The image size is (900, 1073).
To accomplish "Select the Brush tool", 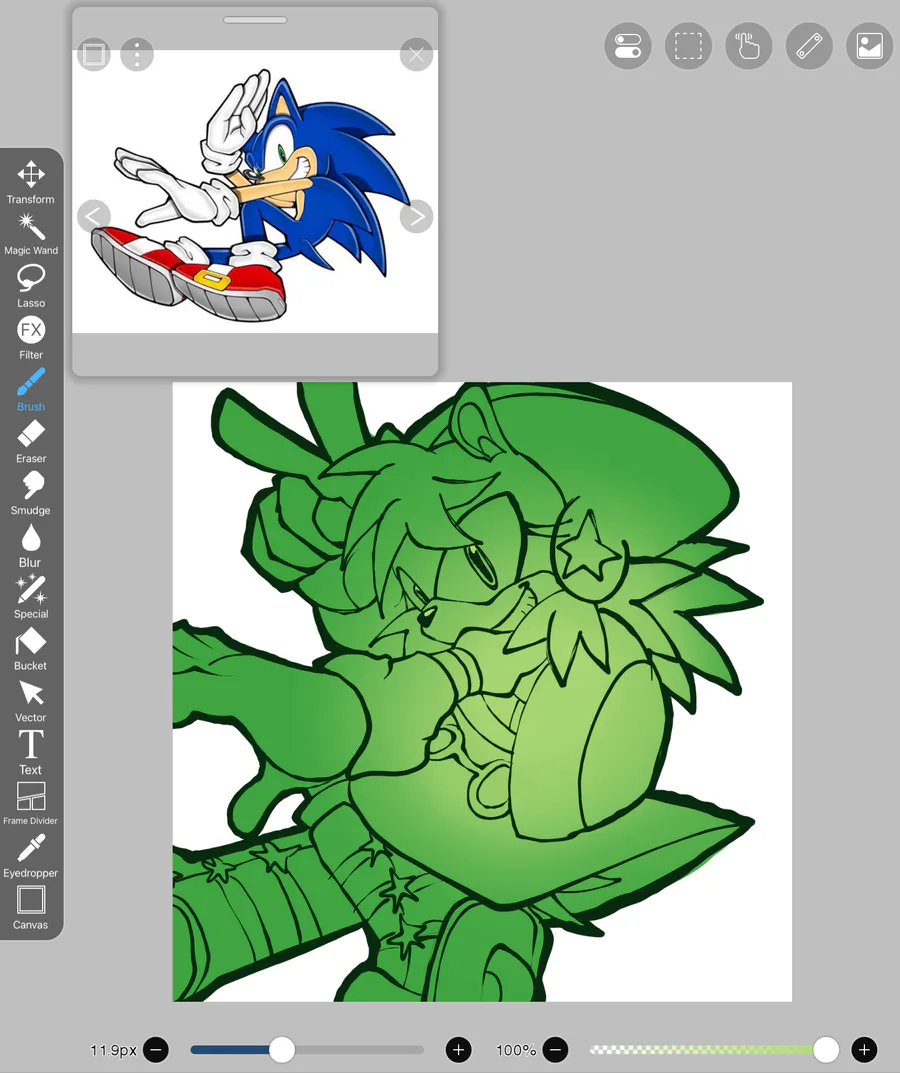I will click(31, 390).
